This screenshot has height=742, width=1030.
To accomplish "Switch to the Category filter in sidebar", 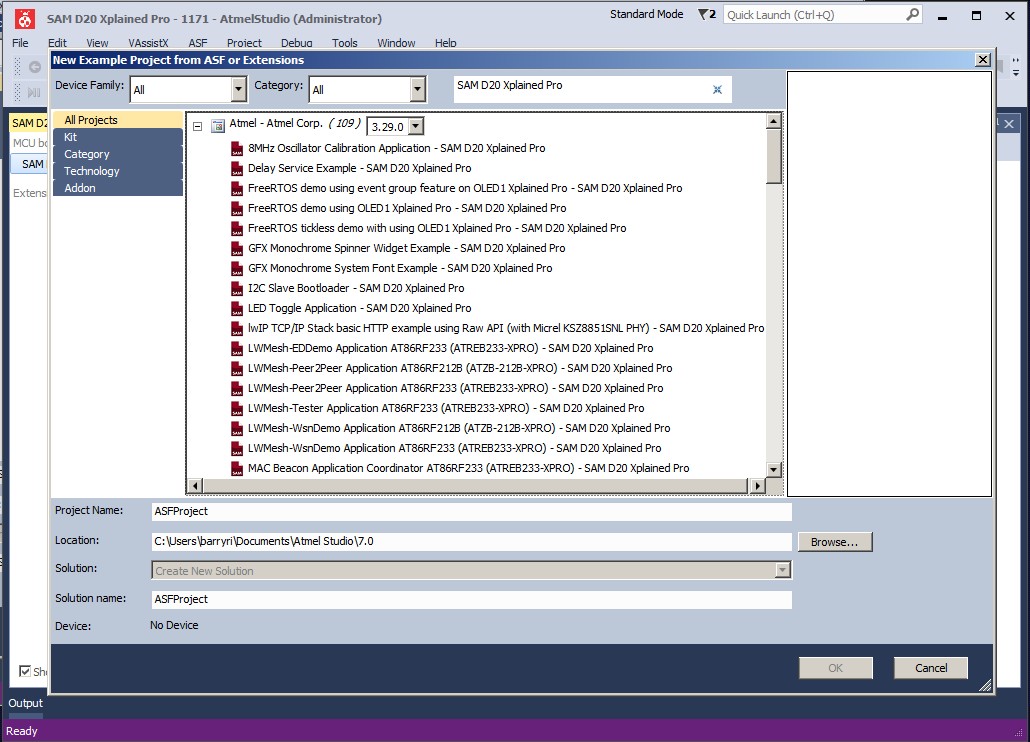I will tap(118, 154).
